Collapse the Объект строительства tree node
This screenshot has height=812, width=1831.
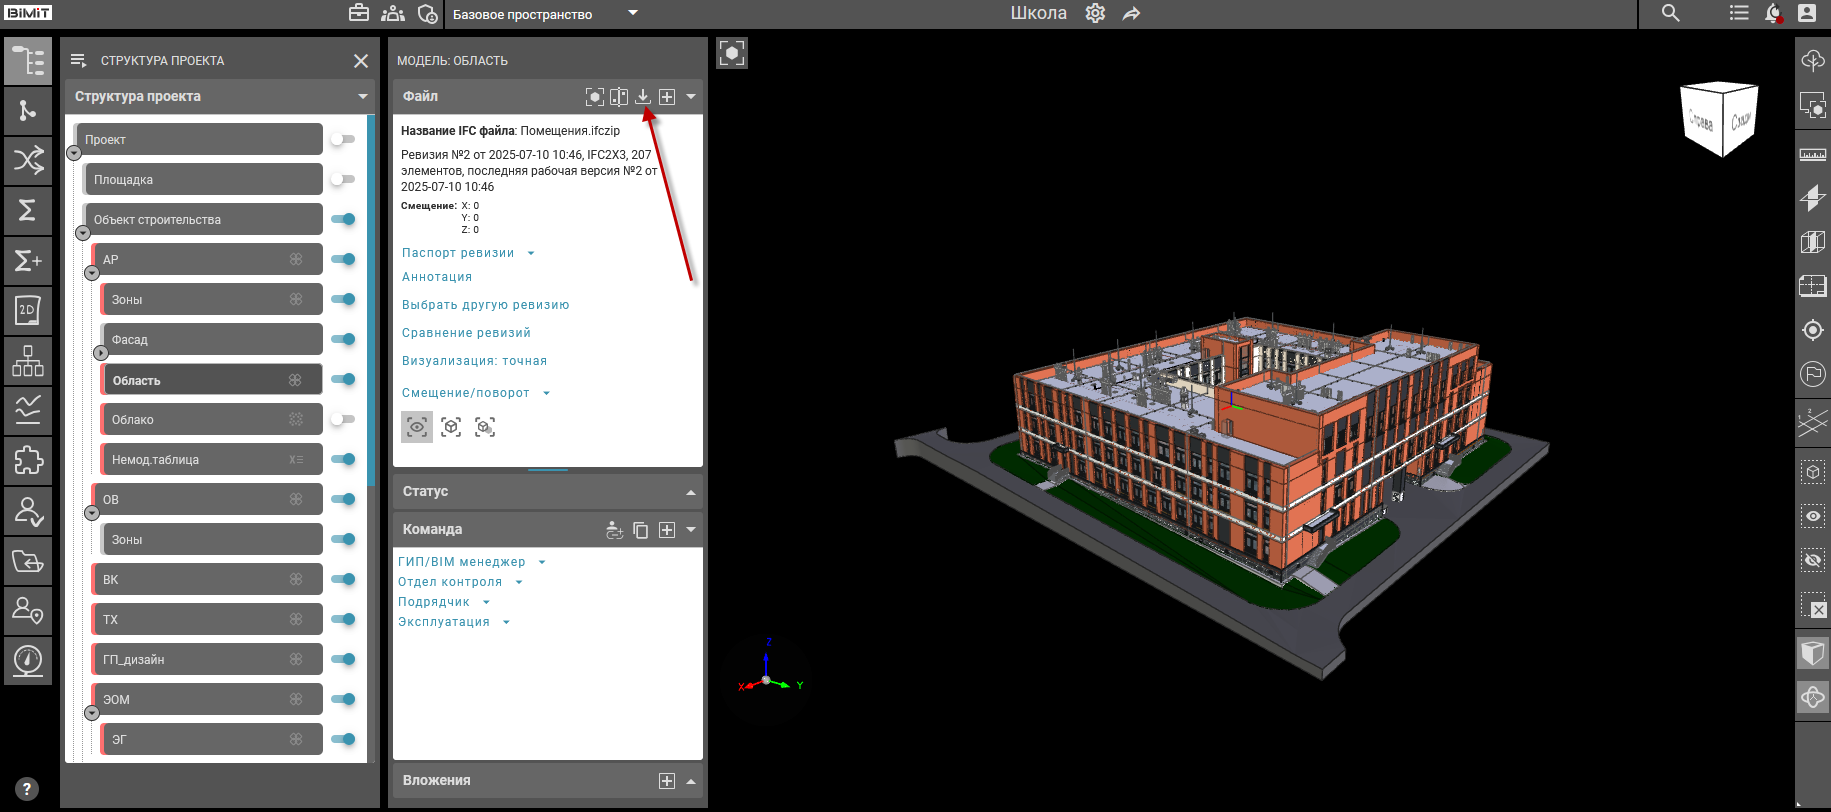click(83, 233)
